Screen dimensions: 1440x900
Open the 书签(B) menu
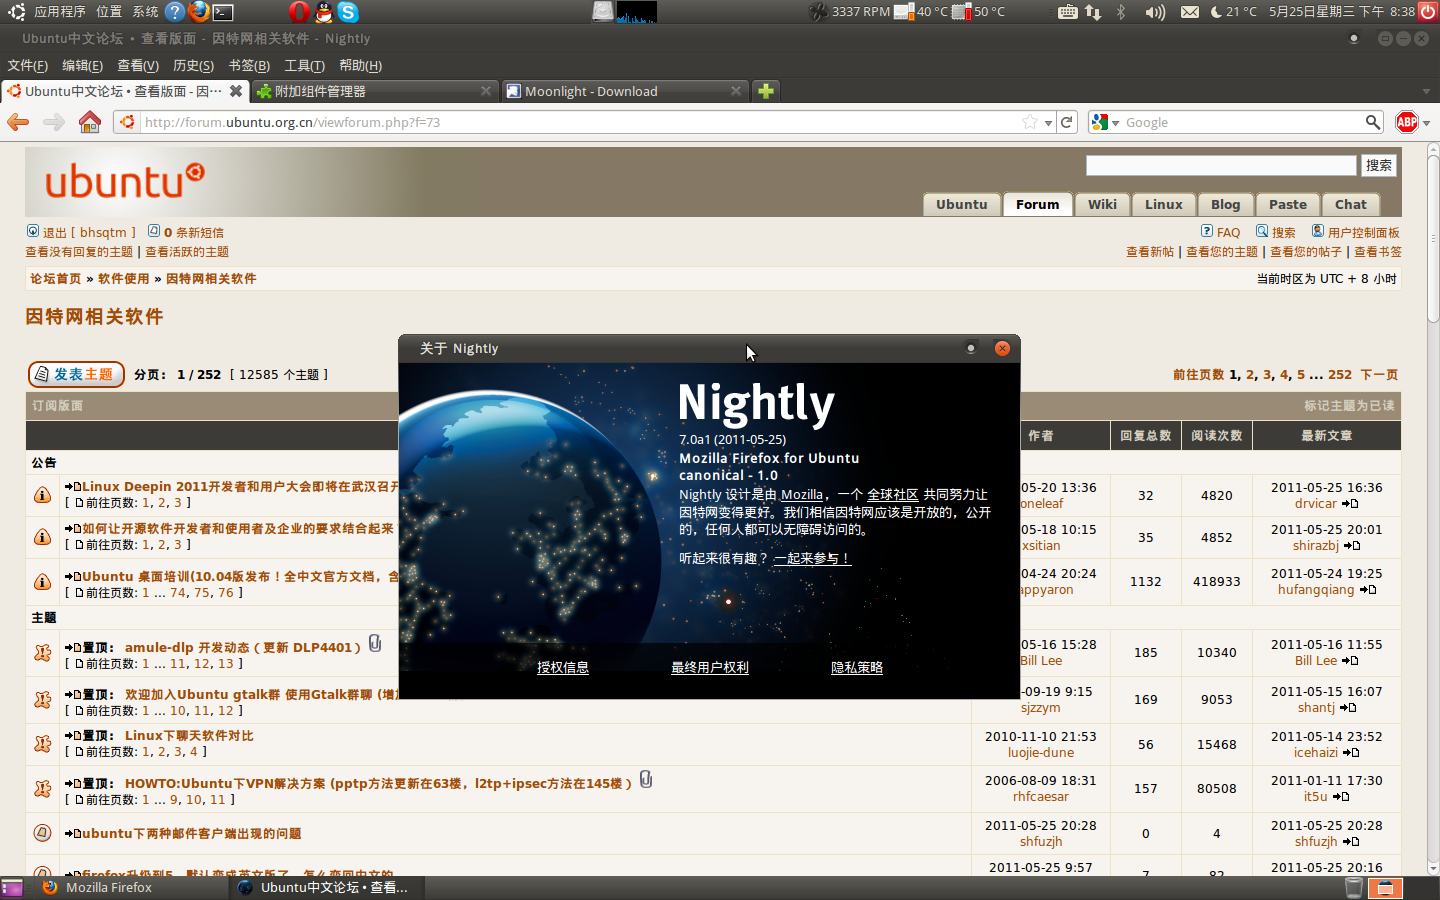[249, 65]
